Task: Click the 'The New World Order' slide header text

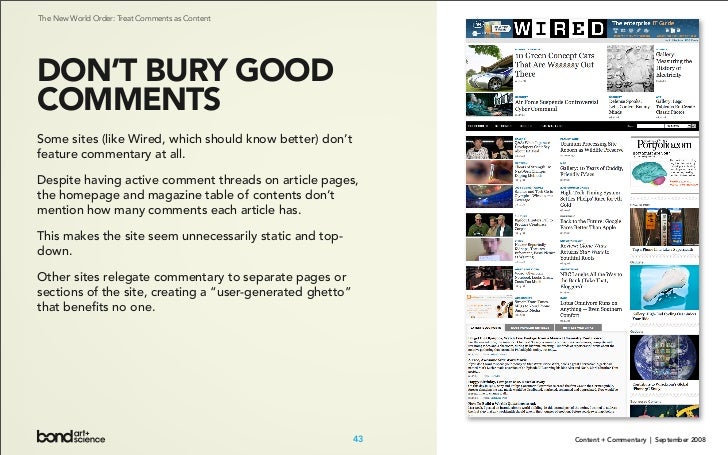Action: point(124,18)
